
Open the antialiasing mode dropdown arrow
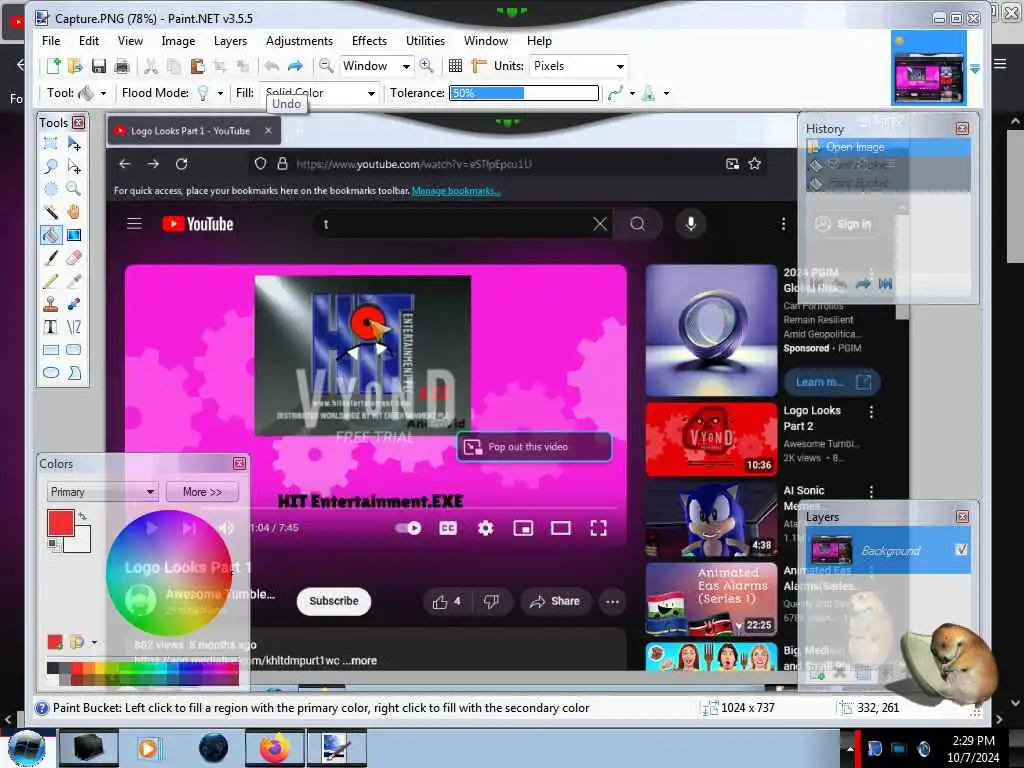tap(632, 93)
